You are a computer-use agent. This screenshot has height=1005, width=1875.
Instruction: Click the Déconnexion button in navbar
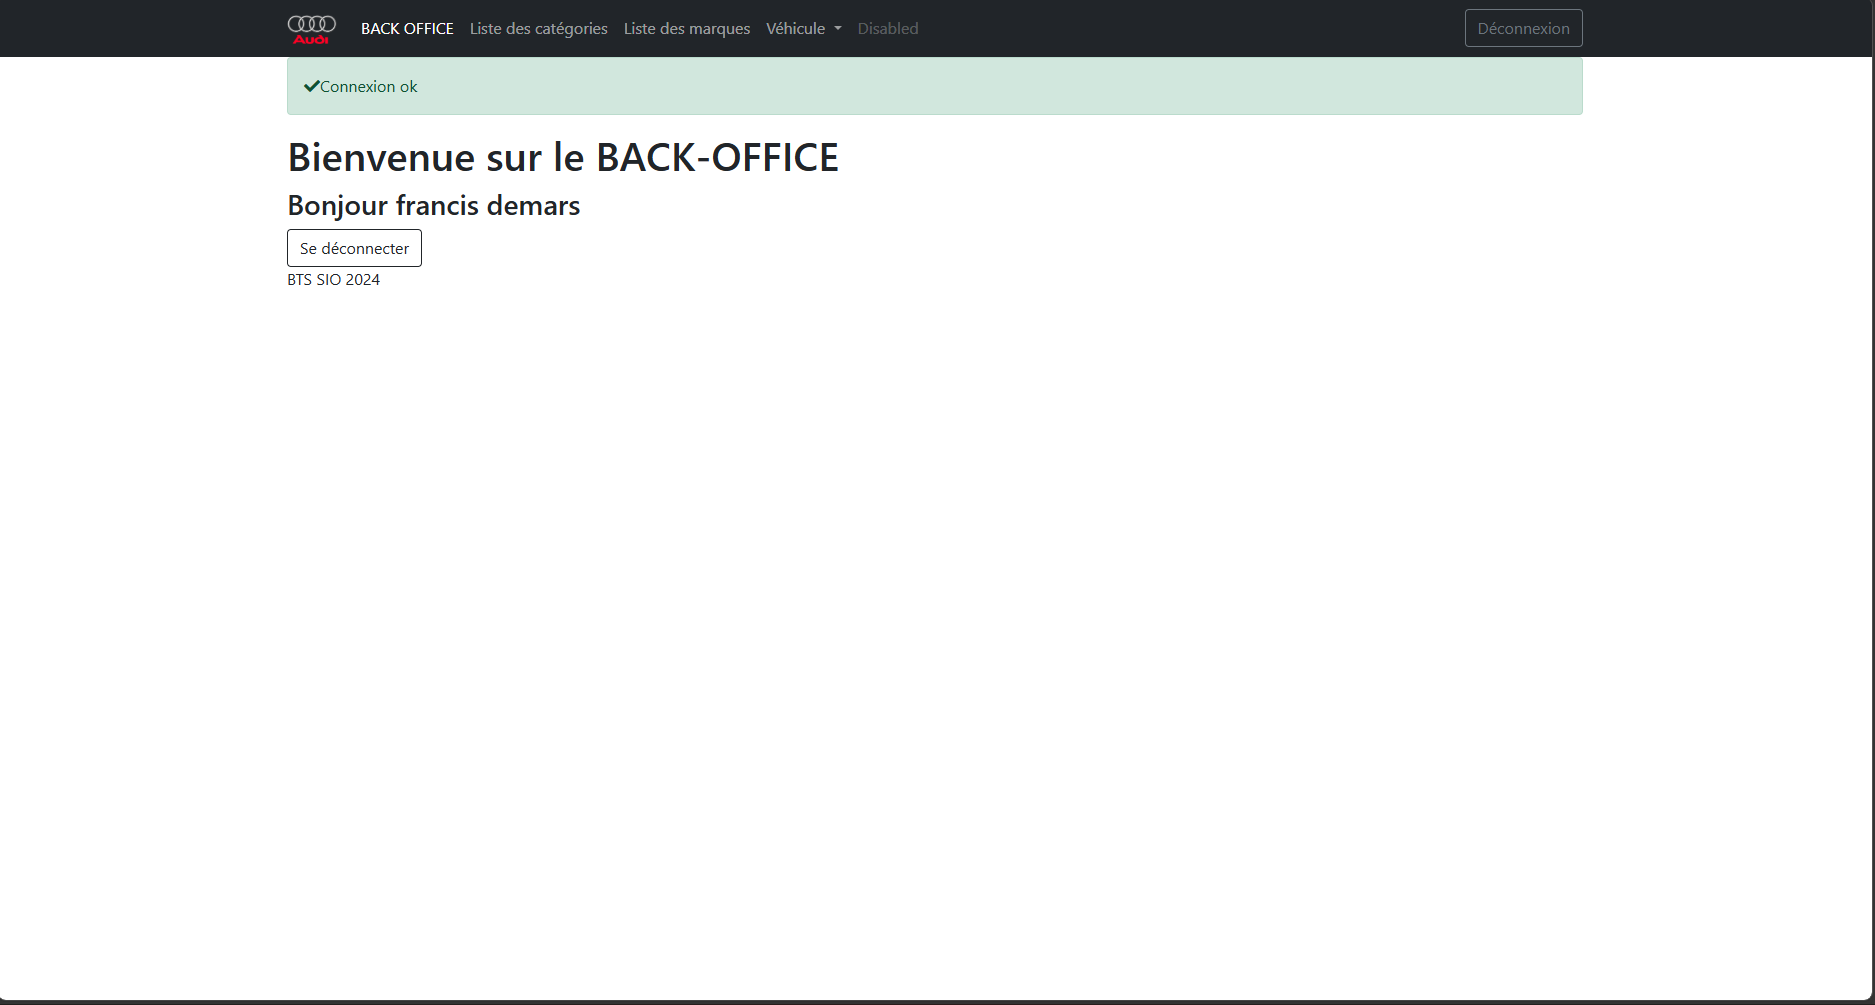click(1523, 28)
